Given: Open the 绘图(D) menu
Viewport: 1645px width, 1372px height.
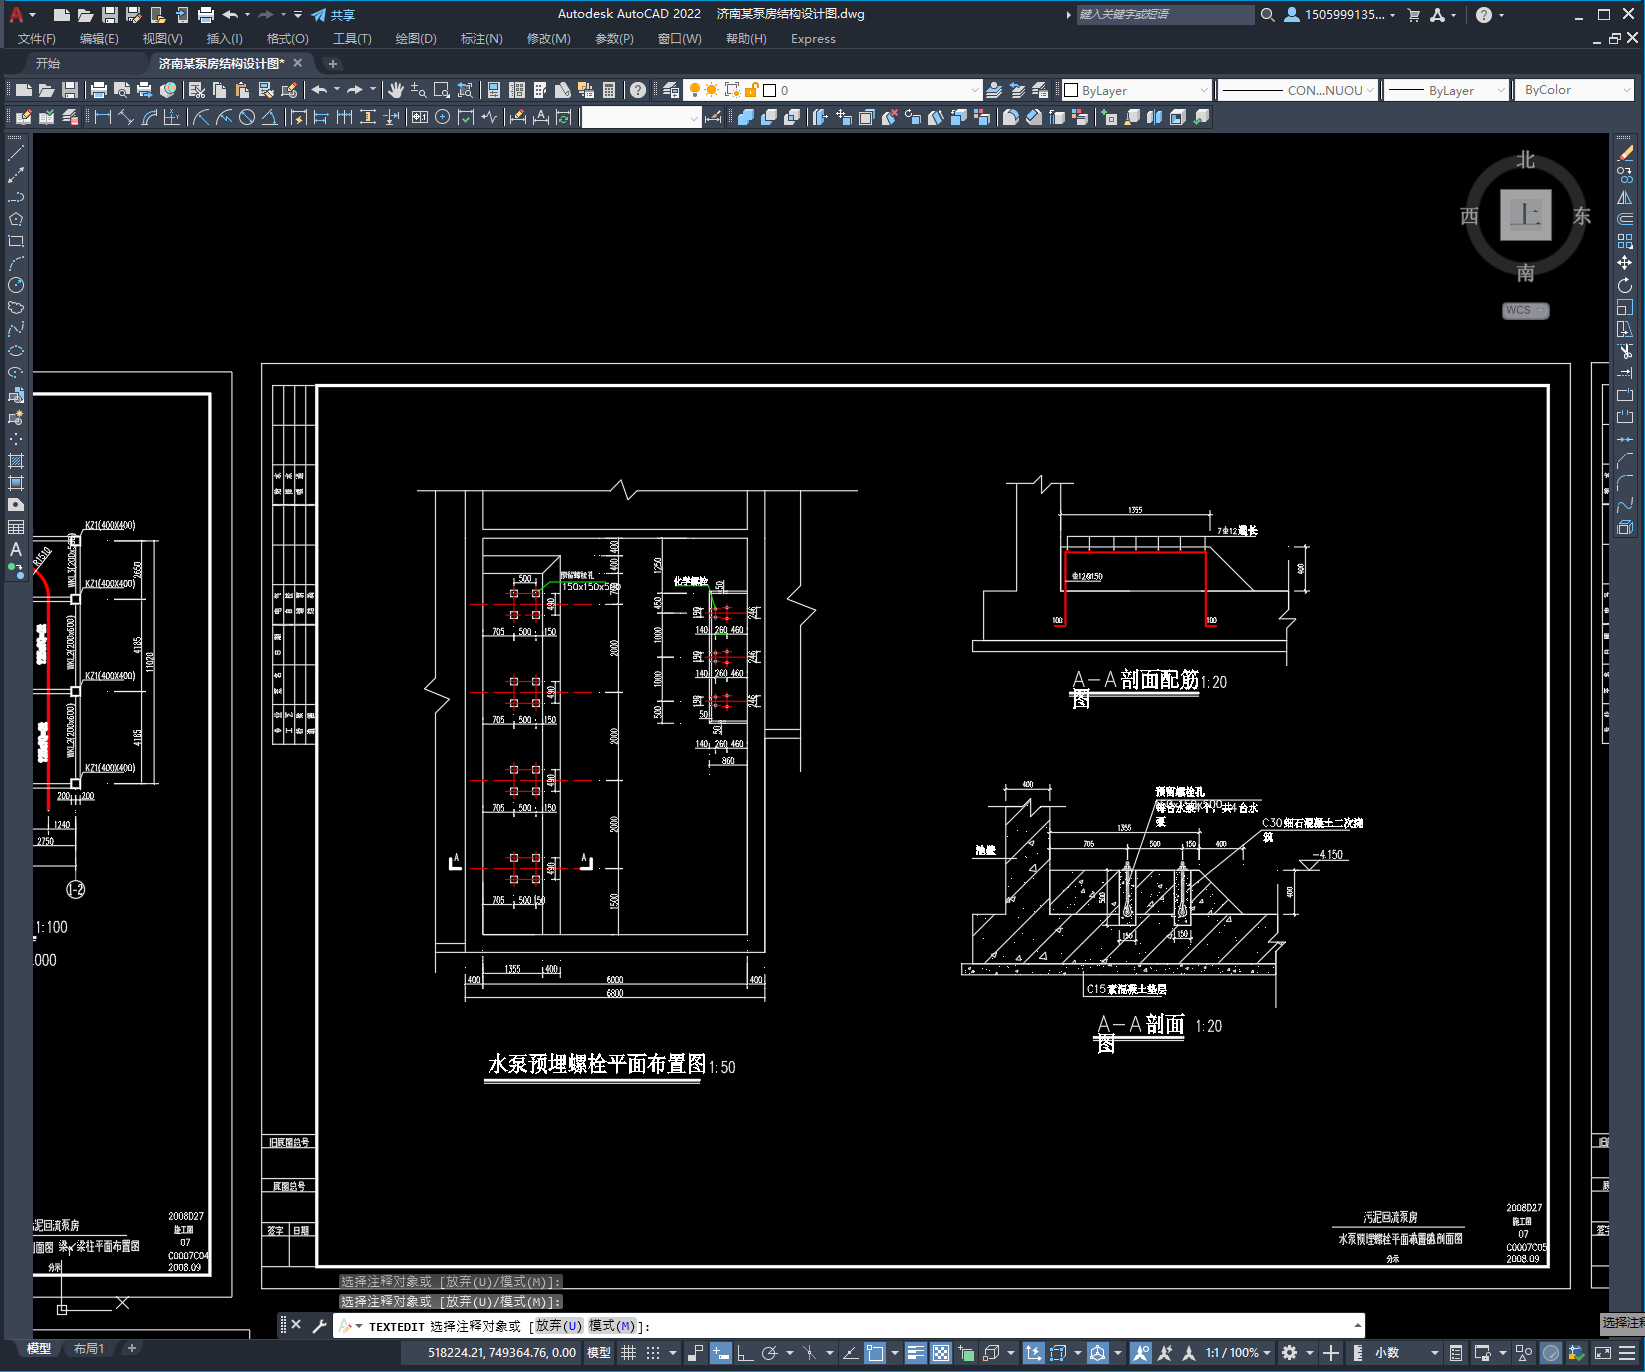Looking at the screenshot, I should (416, 39).
